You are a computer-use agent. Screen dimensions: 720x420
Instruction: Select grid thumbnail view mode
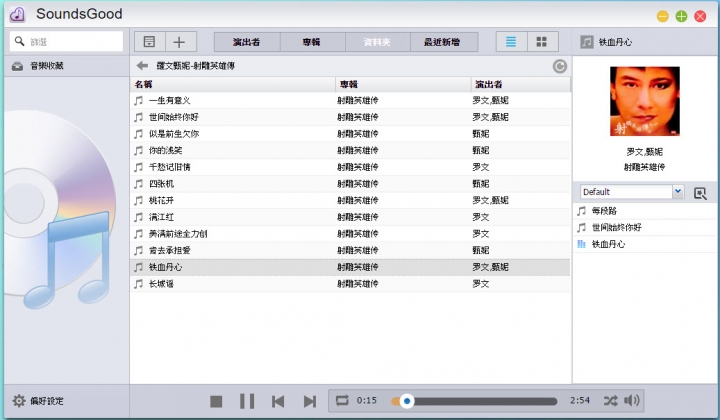pos(542,42)
